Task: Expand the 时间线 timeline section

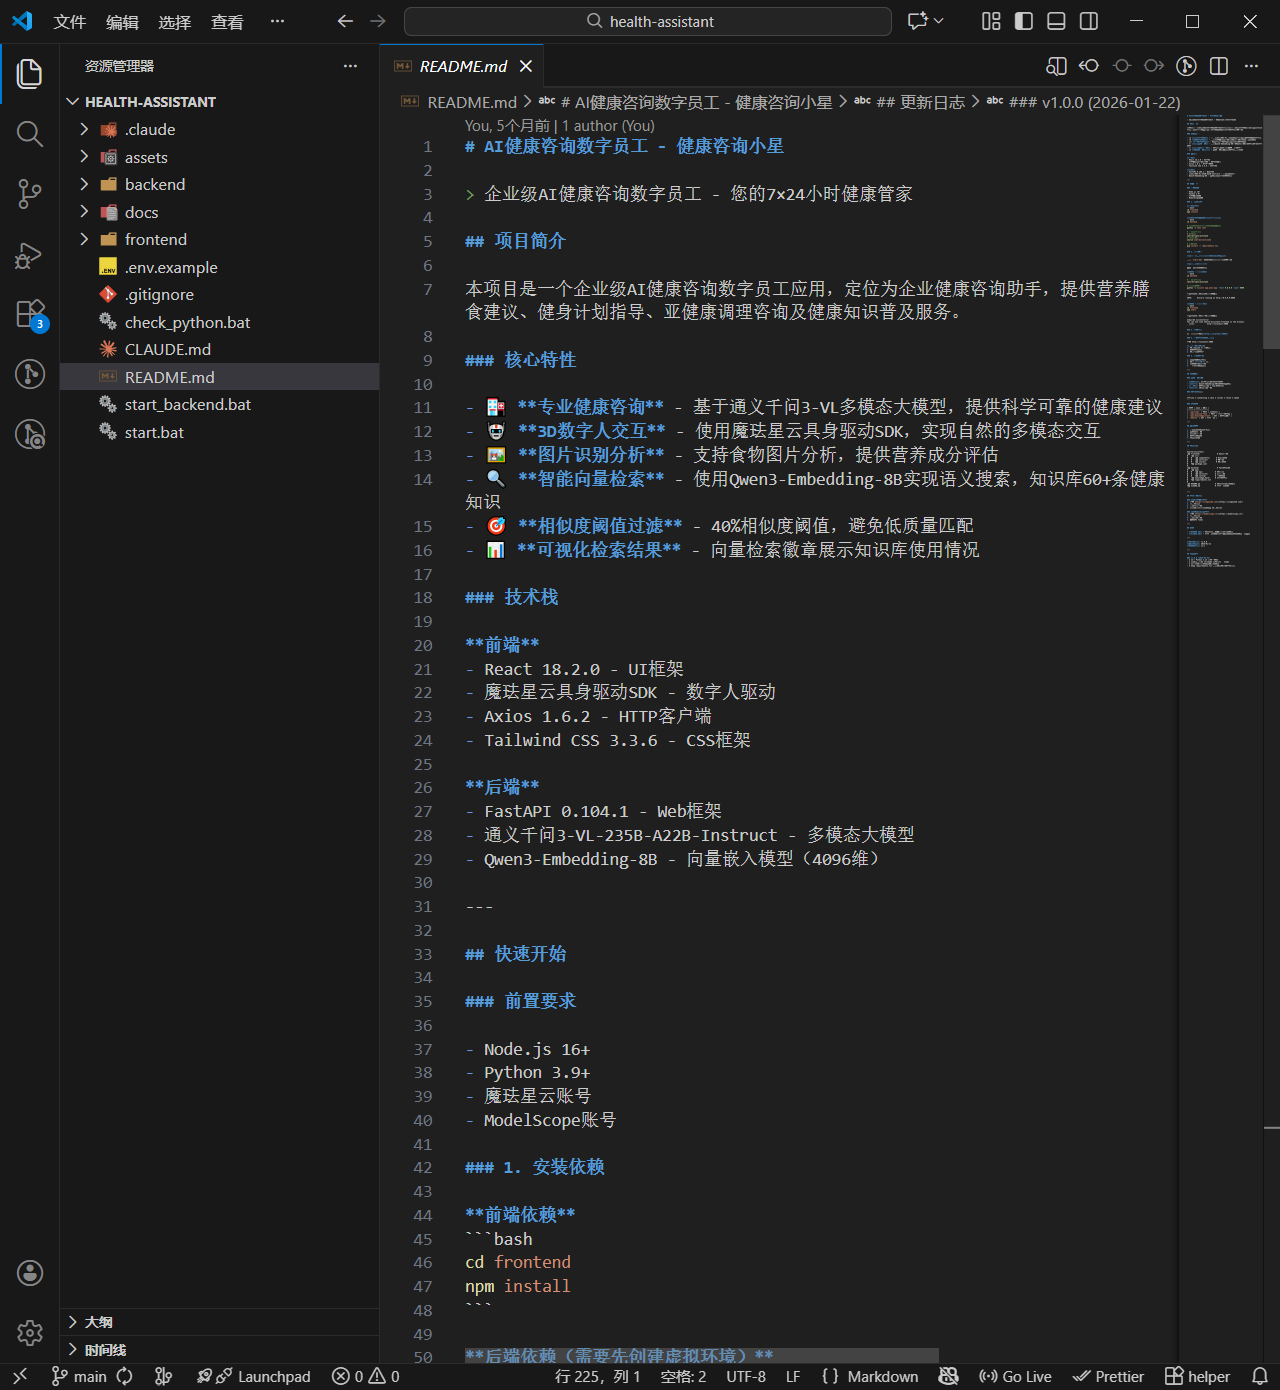Action: 220,1350
